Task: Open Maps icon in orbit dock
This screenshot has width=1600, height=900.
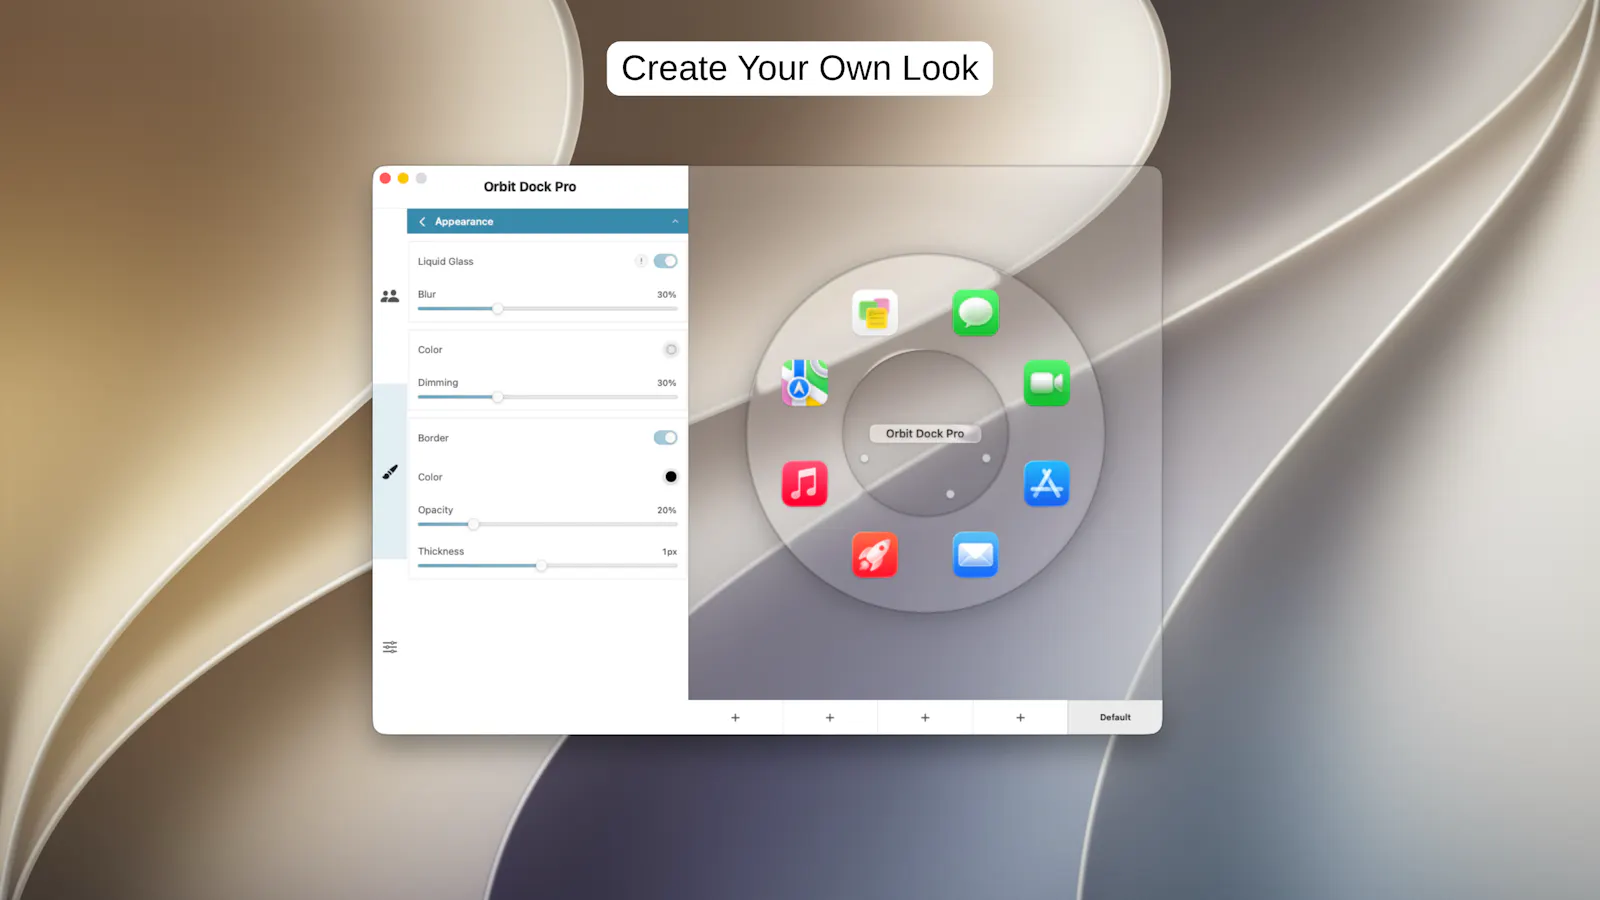Action: (x=805, y=383)
